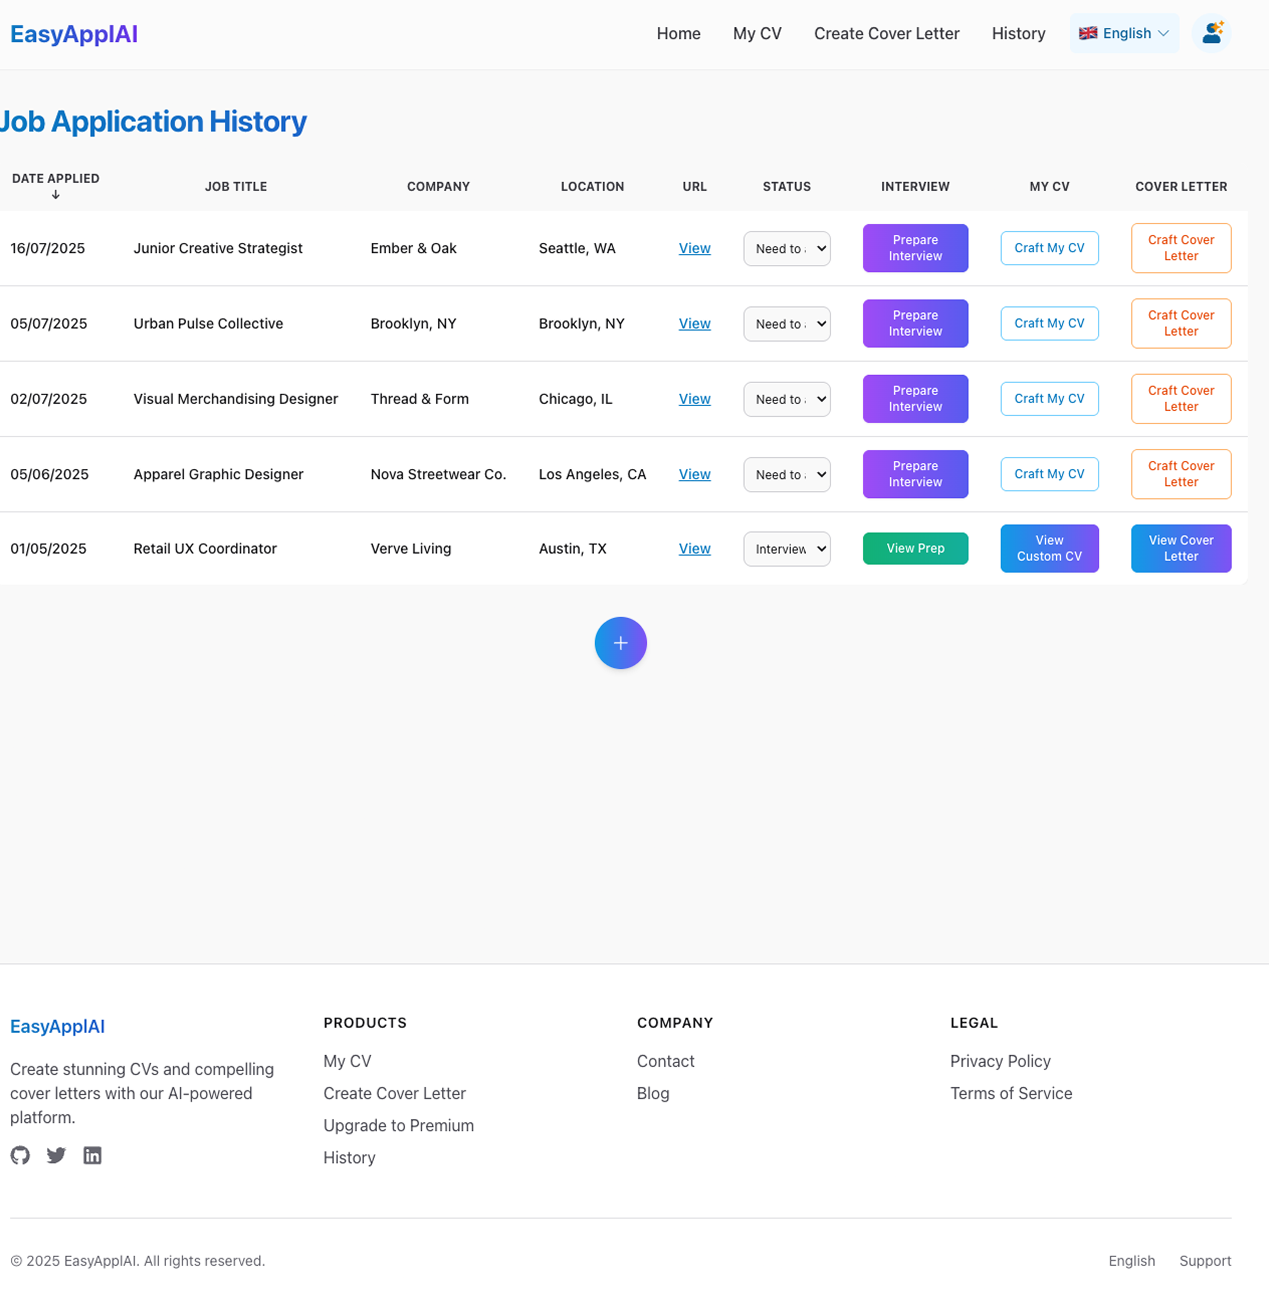Open Create Cover Letter nav item
Screen dimensions: 1269x1298
886,34
